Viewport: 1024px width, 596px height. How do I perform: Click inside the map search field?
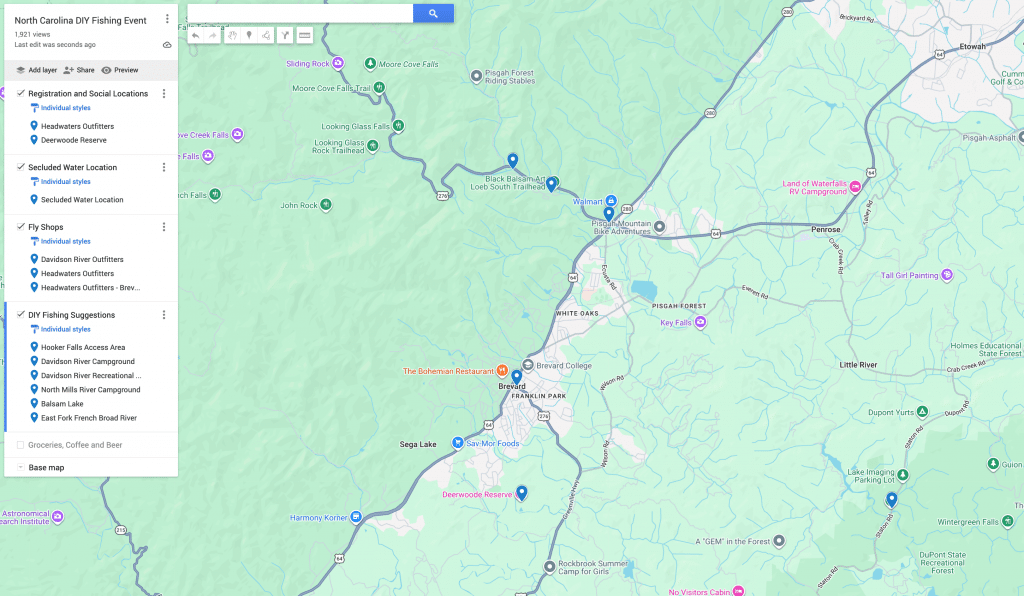[x=300, y=13]
